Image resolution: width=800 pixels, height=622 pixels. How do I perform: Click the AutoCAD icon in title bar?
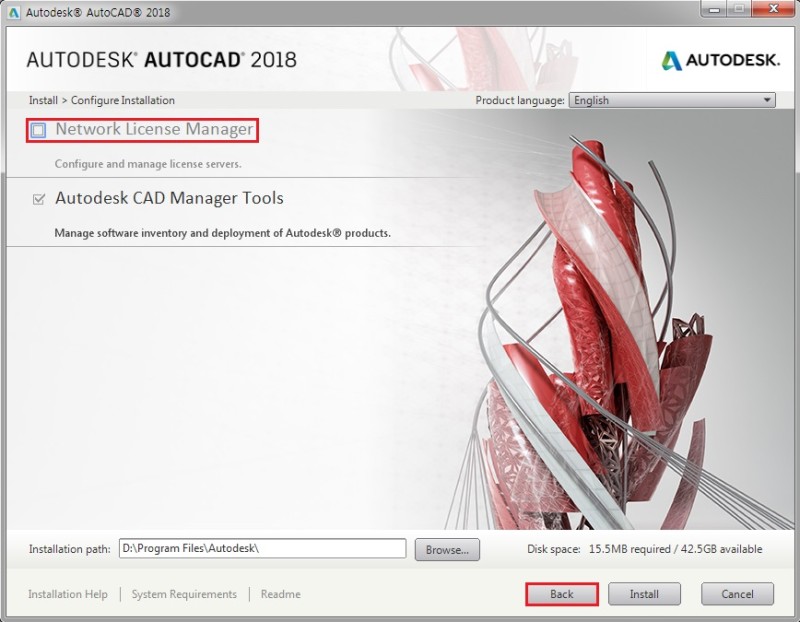coord(14,12)
